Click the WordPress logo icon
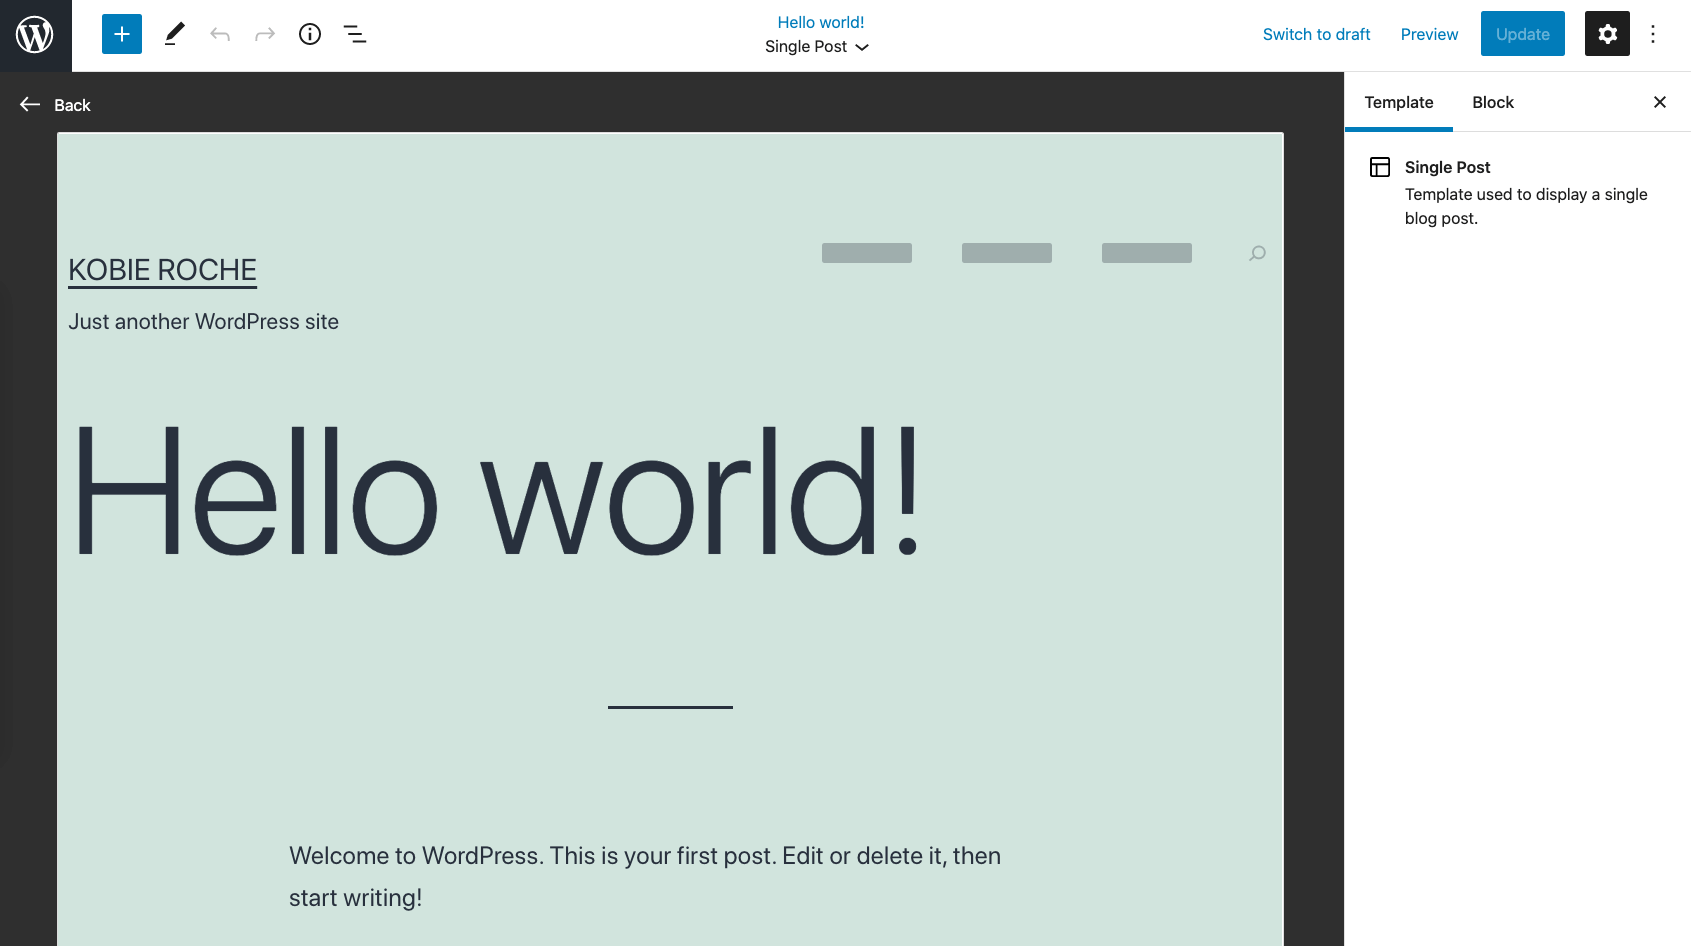The width and height of the screenshot is (1691, 946). (x=35, y=35)
